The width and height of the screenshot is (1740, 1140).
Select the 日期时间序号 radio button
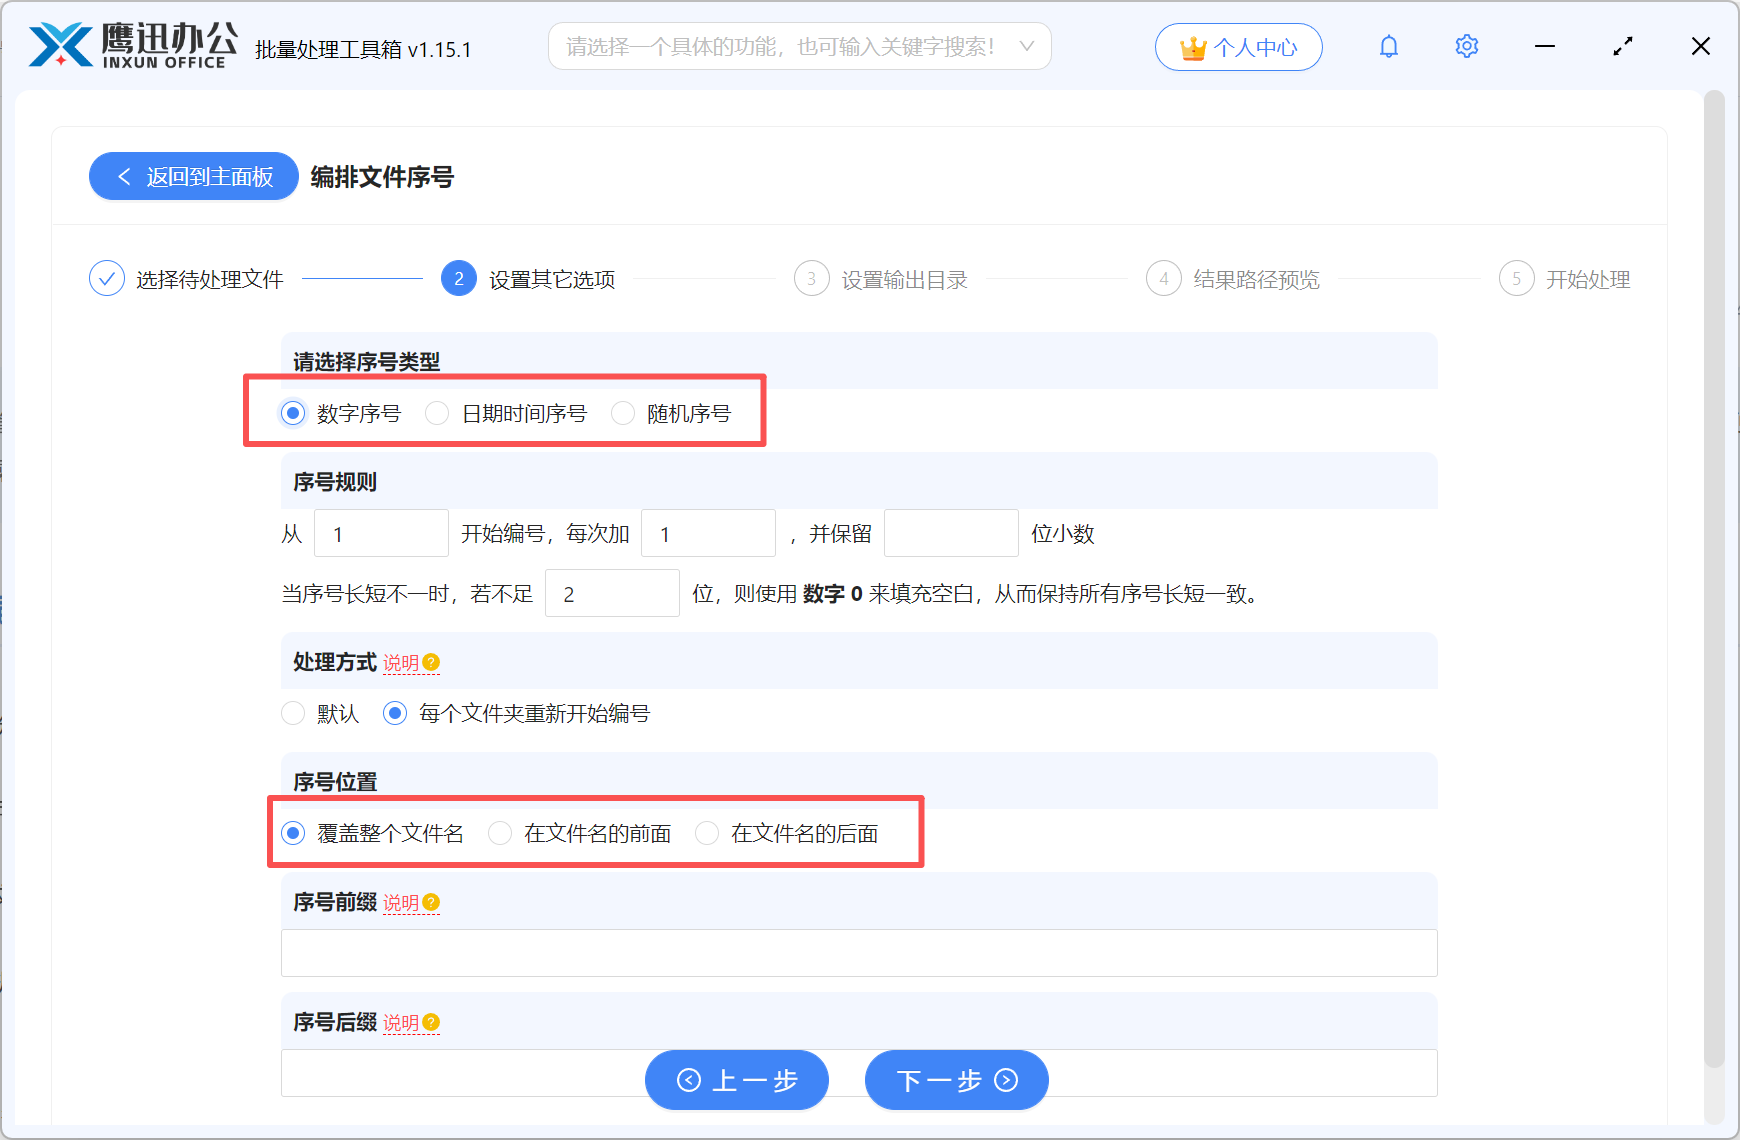(x=437, y=413)
